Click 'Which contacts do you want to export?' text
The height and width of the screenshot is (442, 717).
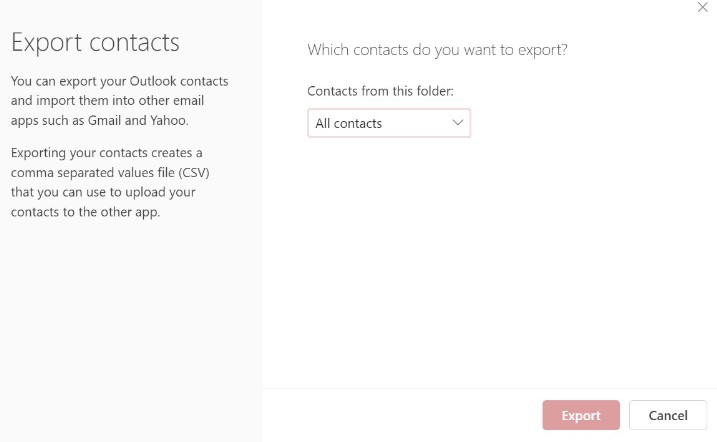[437, 49]
